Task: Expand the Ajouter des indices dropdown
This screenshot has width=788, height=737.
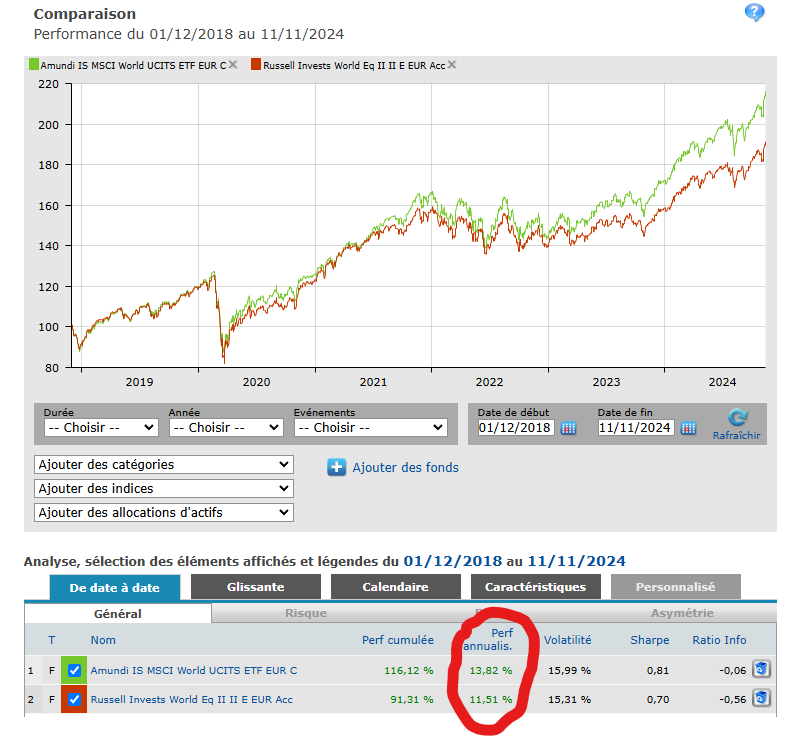Action: [164, 488]
